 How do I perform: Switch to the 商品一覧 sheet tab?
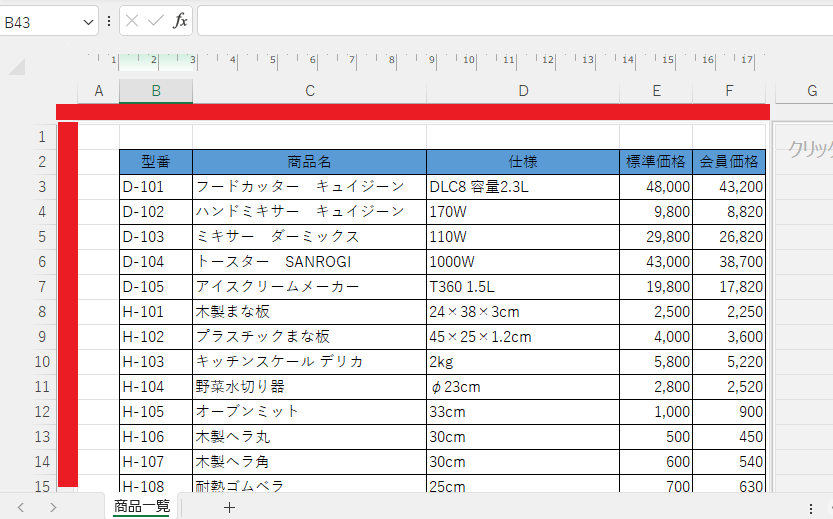[141, 506]
